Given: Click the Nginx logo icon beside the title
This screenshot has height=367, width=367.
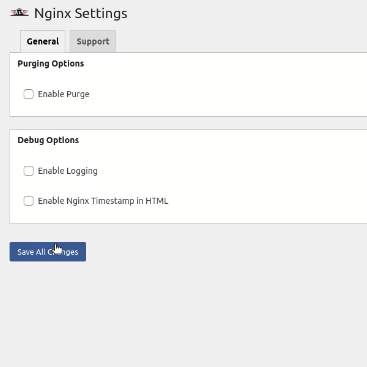Looking at the screenshot, I should click(x=19, y=13).
